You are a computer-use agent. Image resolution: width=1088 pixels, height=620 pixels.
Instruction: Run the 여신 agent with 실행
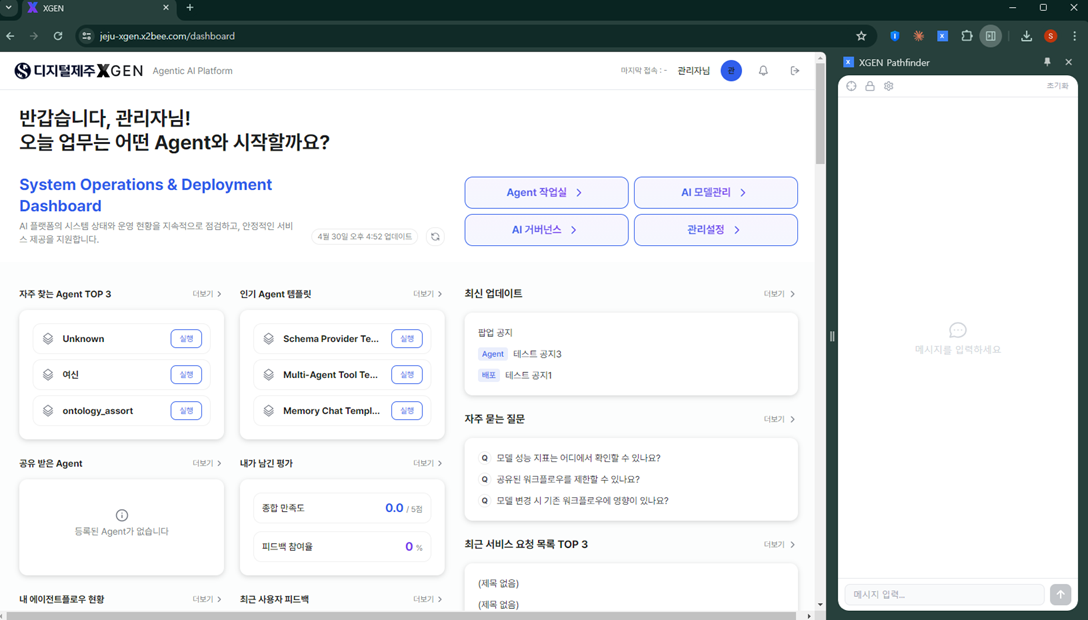click(x=186, y=374)
